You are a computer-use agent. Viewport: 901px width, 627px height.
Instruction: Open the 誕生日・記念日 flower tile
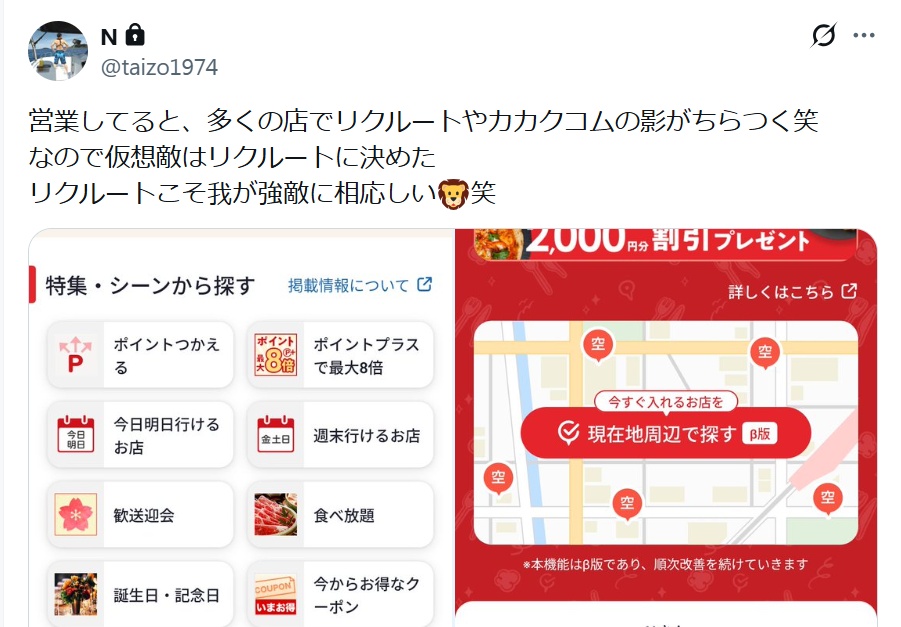pyautogui.click(x=140, y=594)
